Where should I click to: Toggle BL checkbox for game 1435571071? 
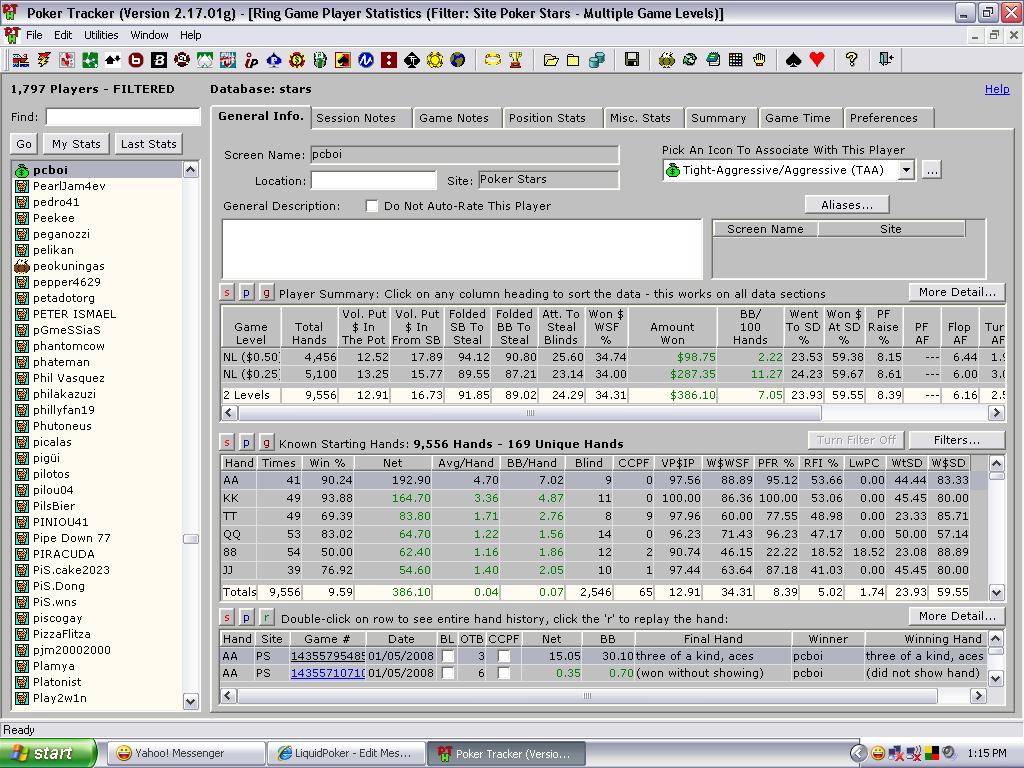(448, 673)
